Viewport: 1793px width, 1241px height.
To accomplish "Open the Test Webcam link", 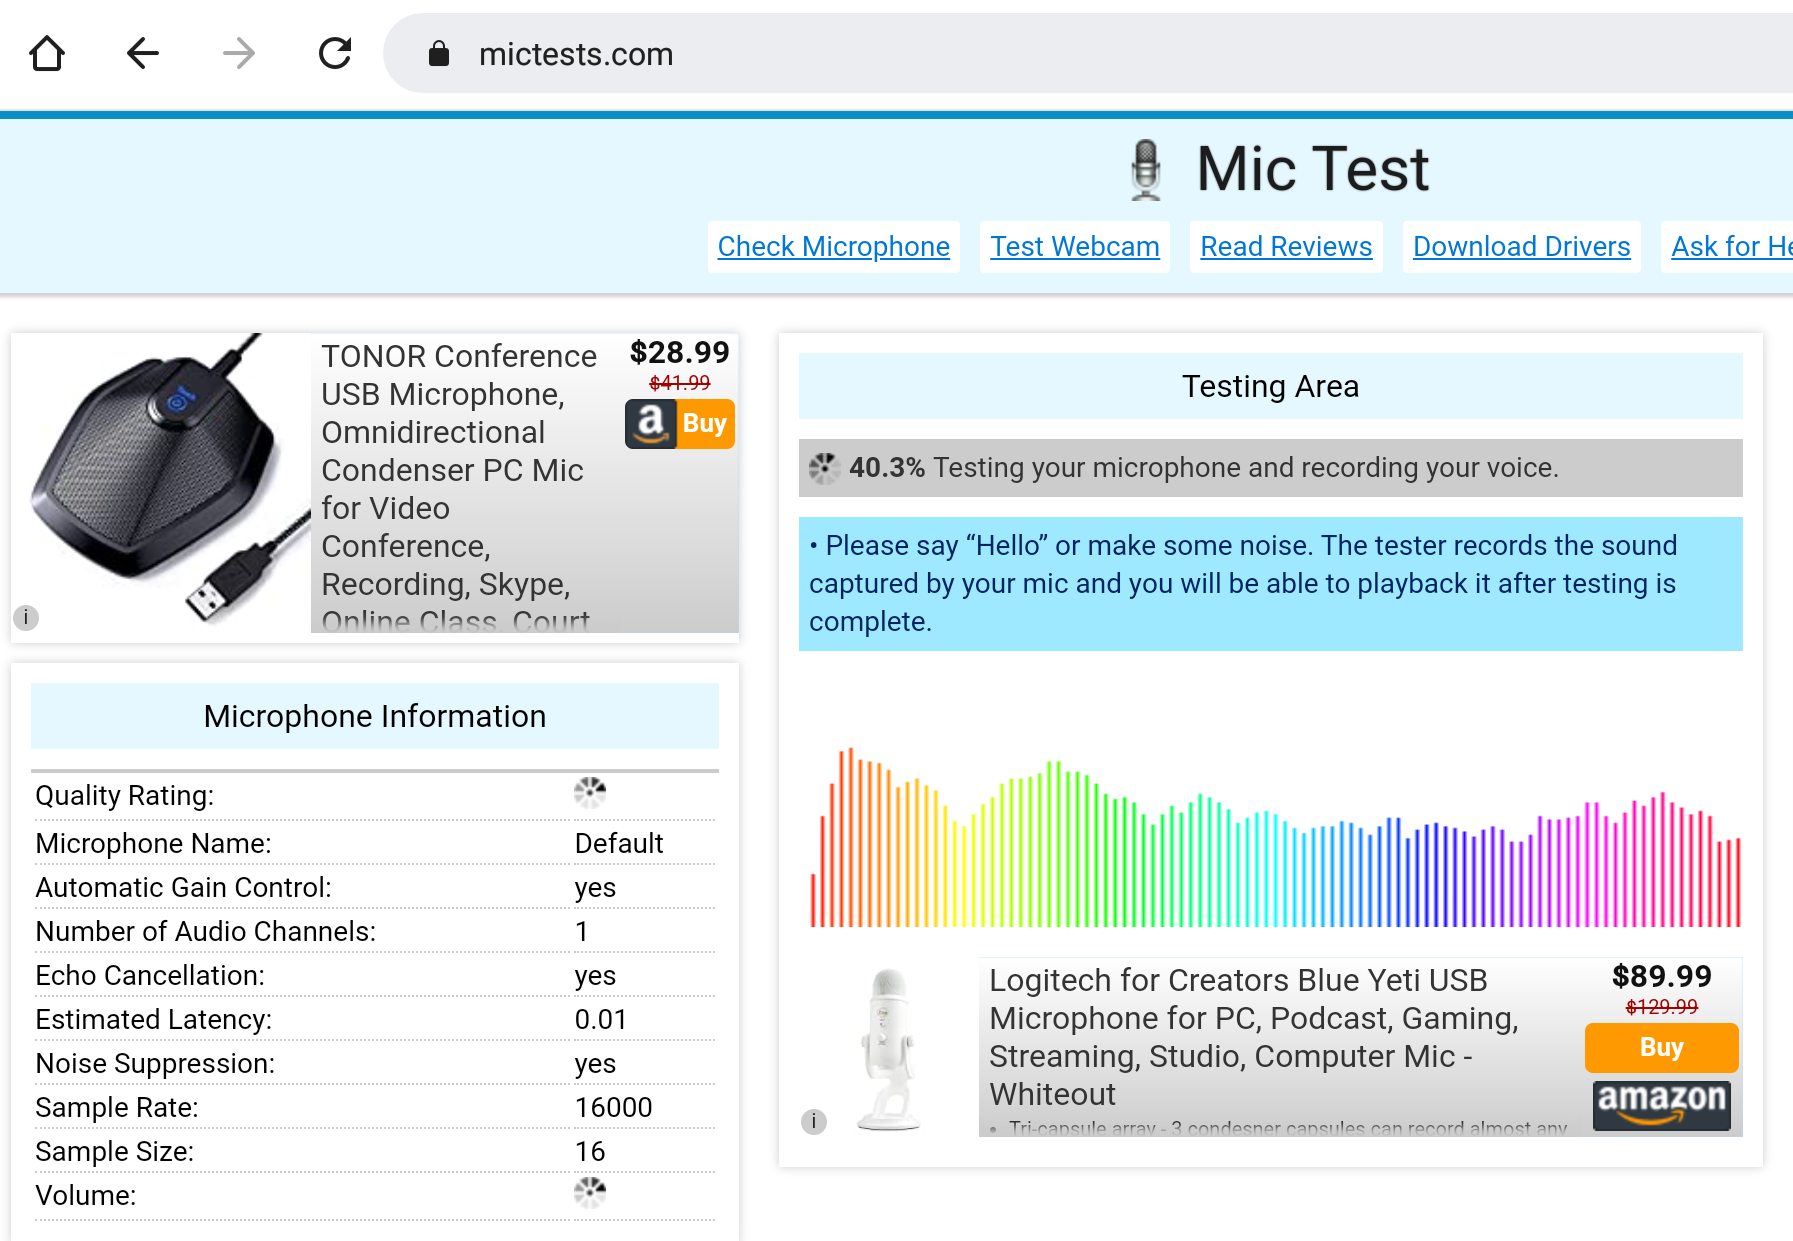I will [x=1075, y=246].
